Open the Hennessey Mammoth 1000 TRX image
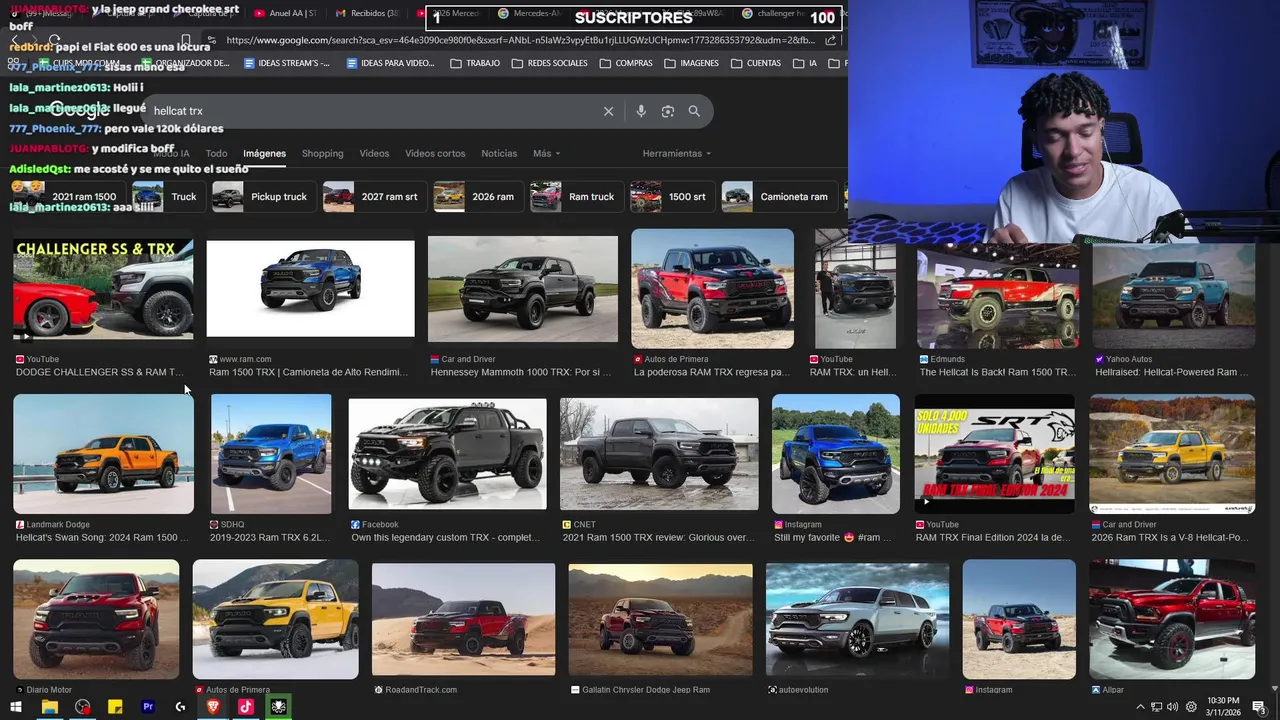Viewport: 1280px width, 720px height. point(523,289)
